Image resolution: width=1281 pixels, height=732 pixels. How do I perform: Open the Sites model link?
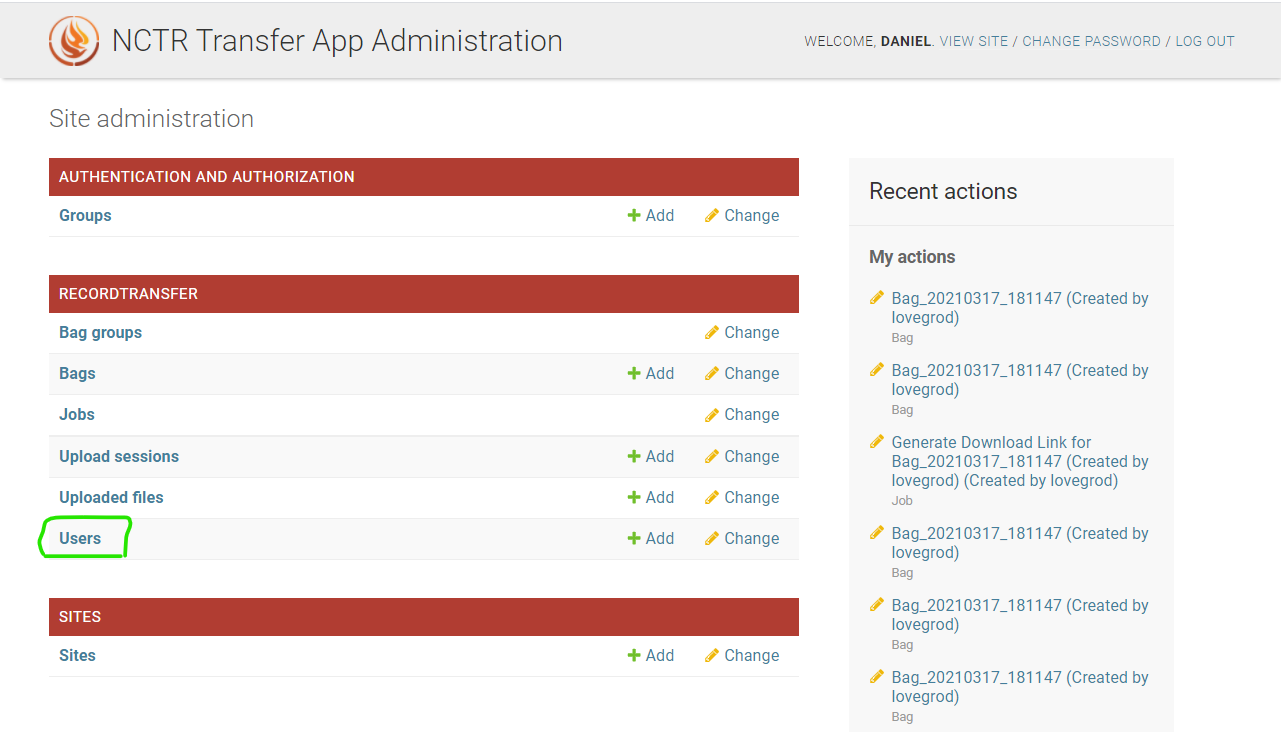[x=77, y=655]
